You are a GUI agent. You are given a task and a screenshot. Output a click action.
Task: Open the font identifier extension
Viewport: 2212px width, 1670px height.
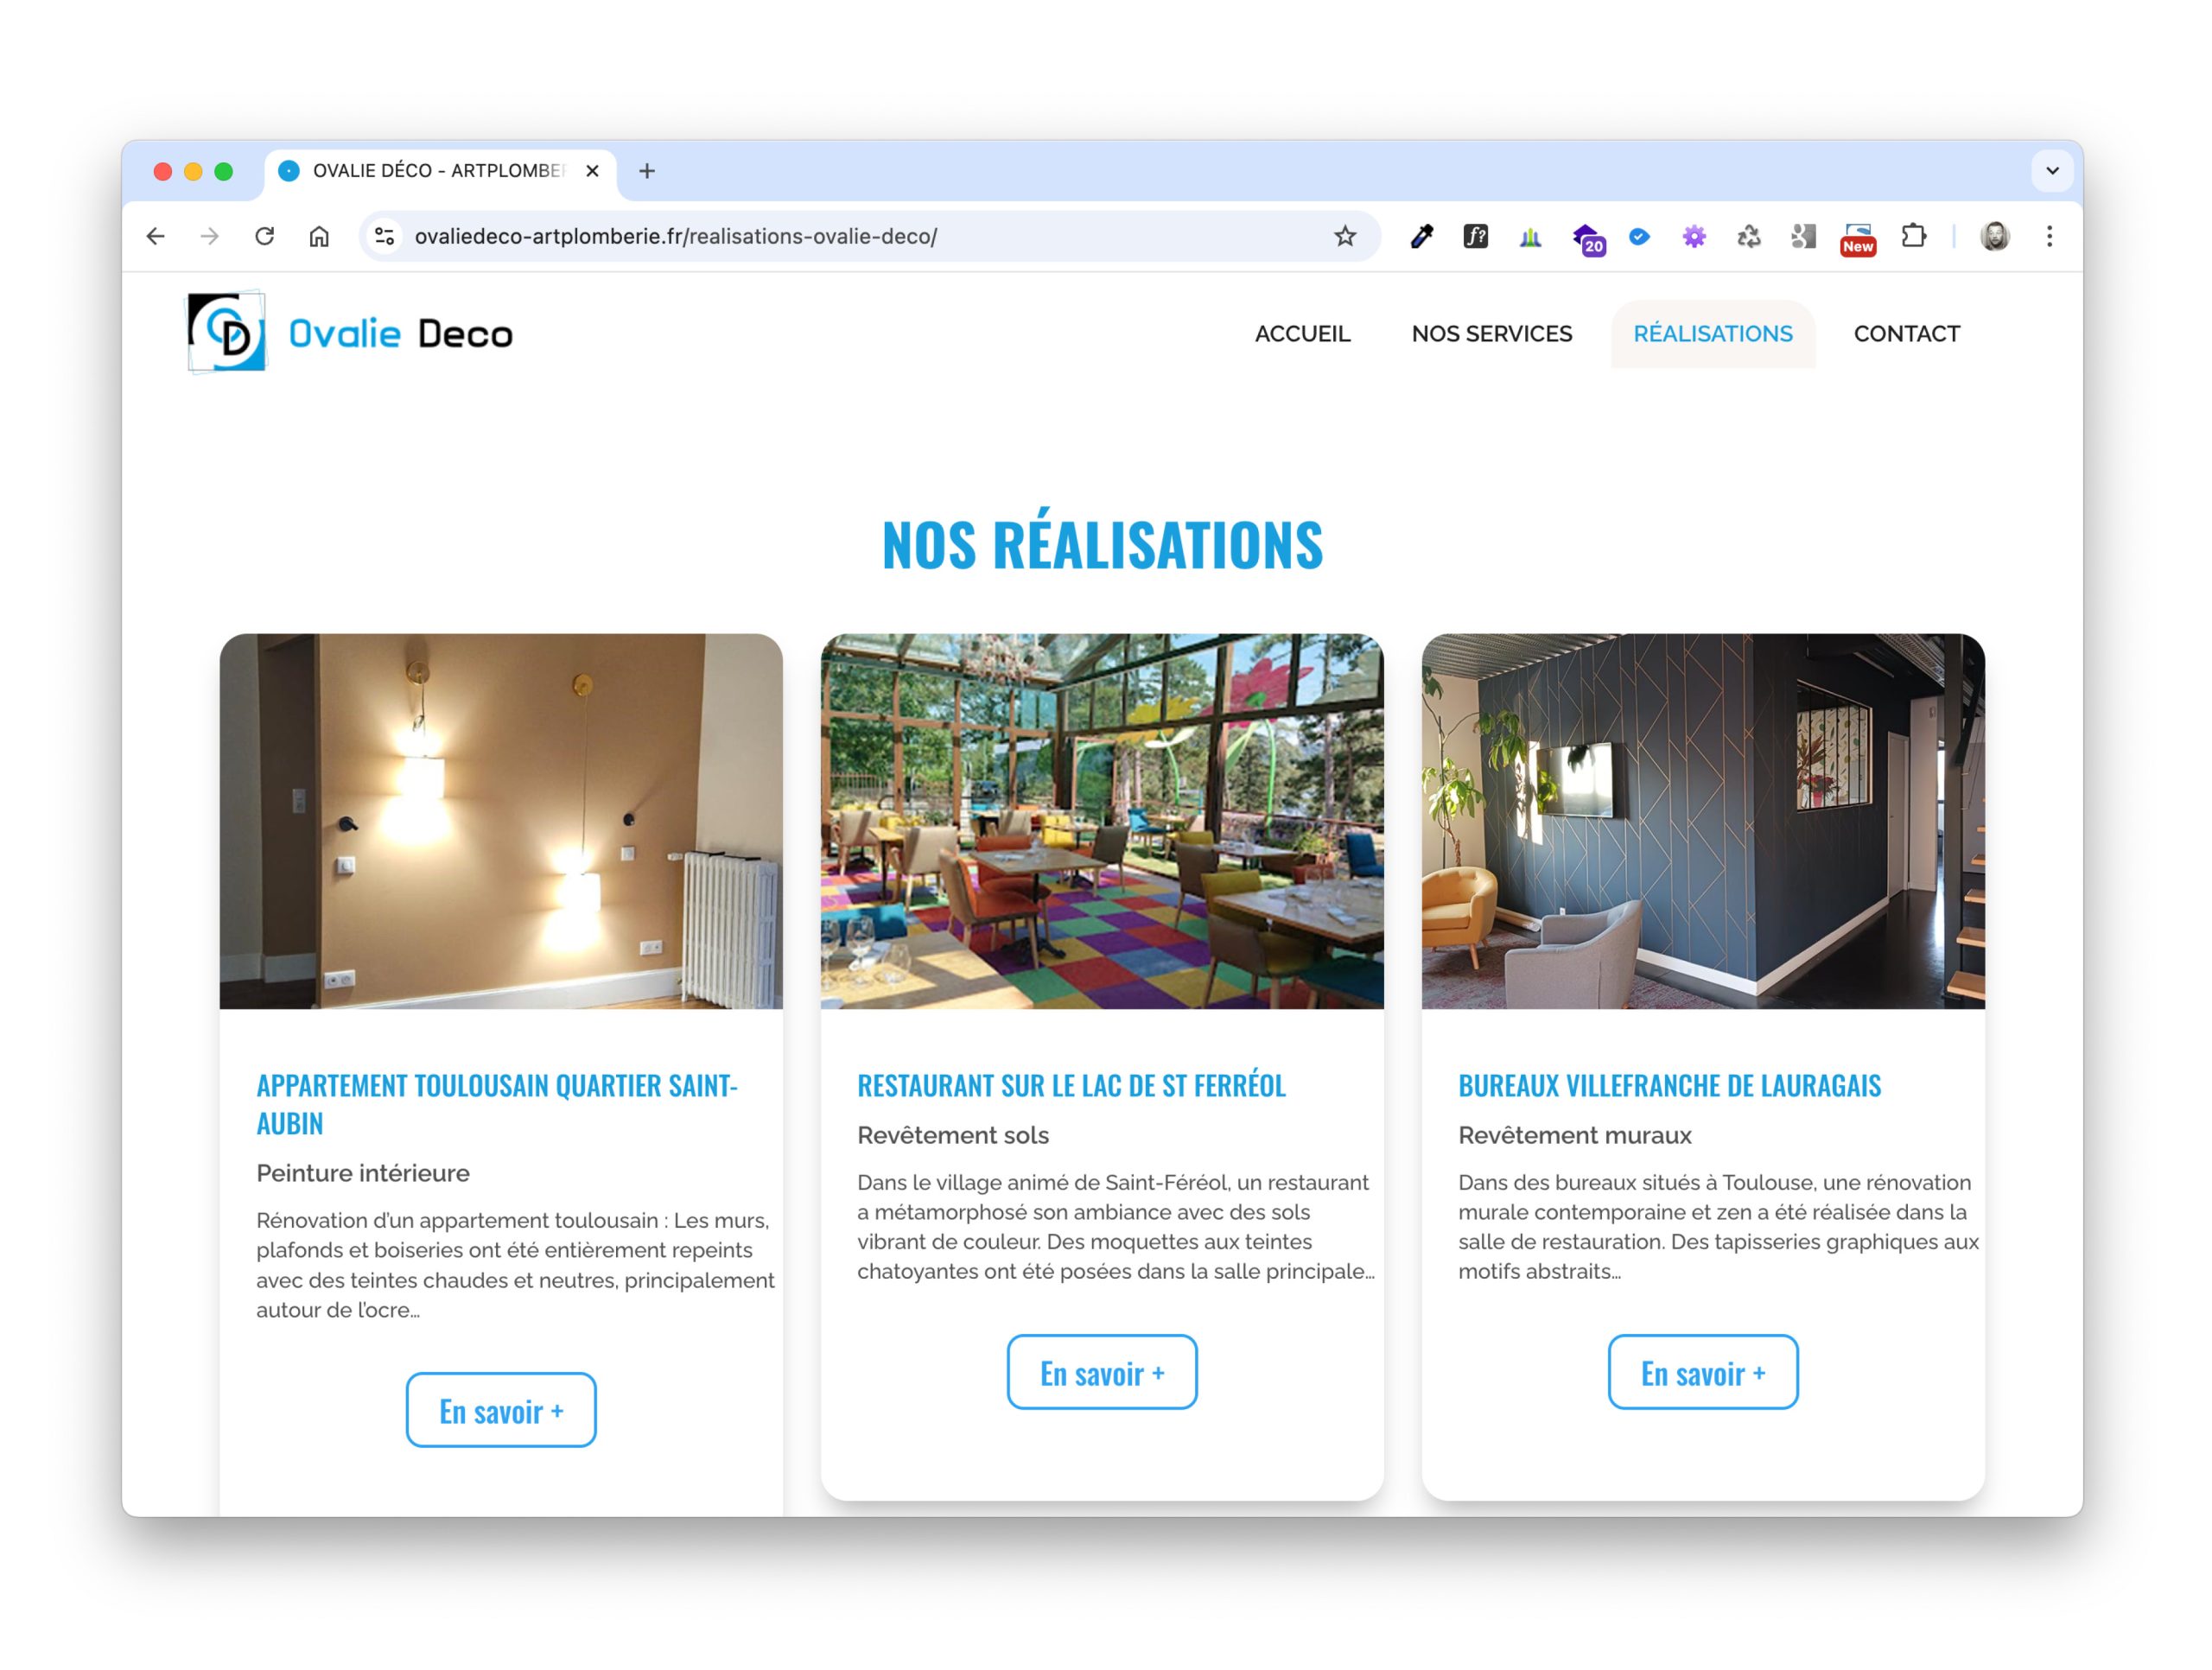[x=1475, y=237]
